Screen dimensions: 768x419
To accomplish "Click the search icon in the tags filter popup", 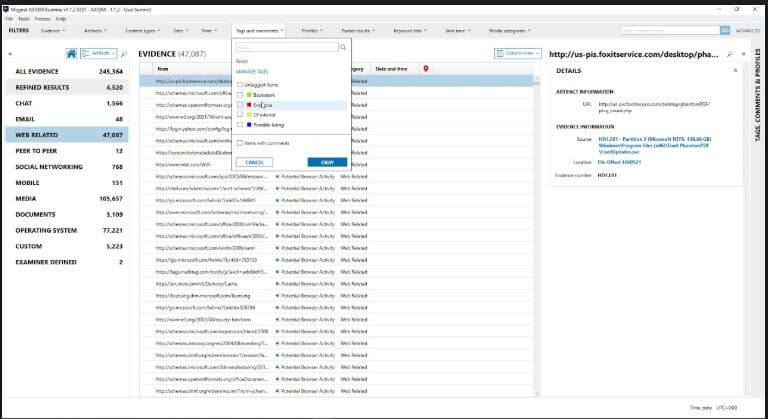I will [x=343, y=47].
